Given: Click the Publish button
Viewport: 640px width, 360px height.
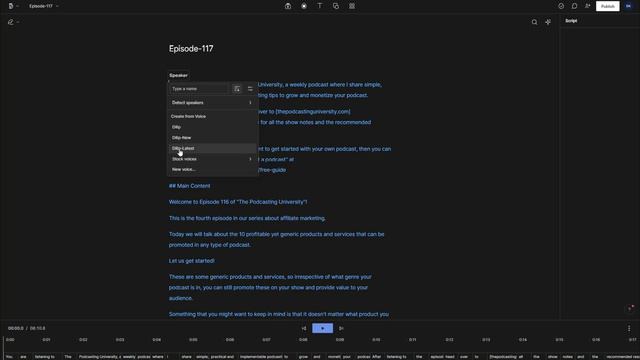Looking at the screenshot, I should coord(607,6).
